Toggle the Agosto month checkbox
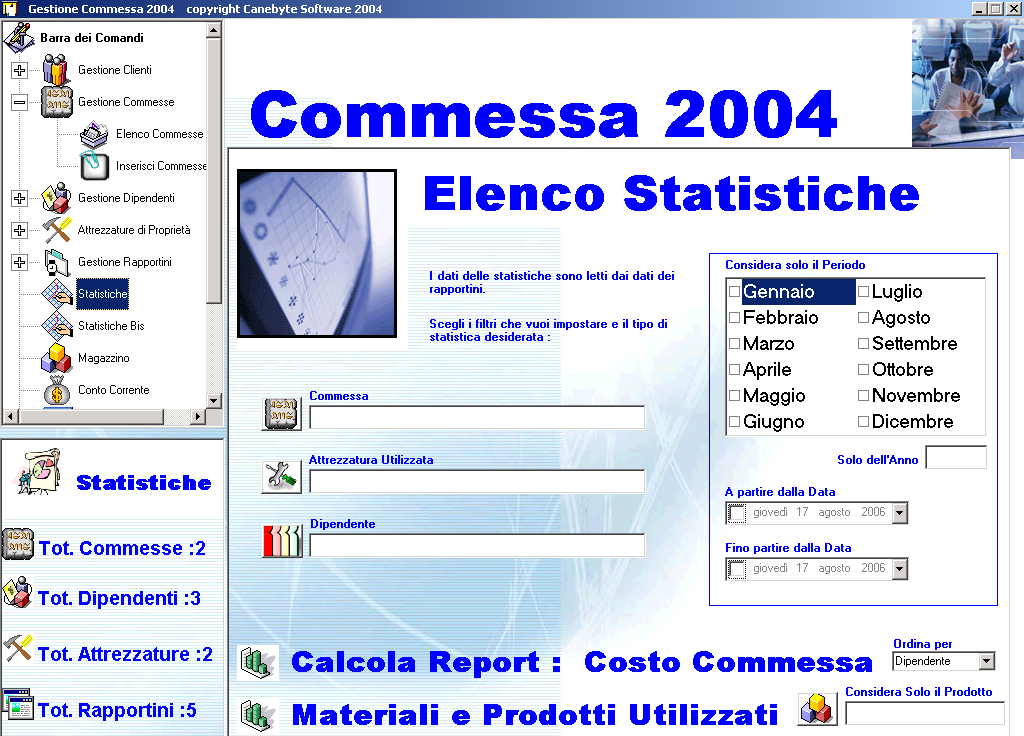 pyautogui.click(x=863, y=317)
